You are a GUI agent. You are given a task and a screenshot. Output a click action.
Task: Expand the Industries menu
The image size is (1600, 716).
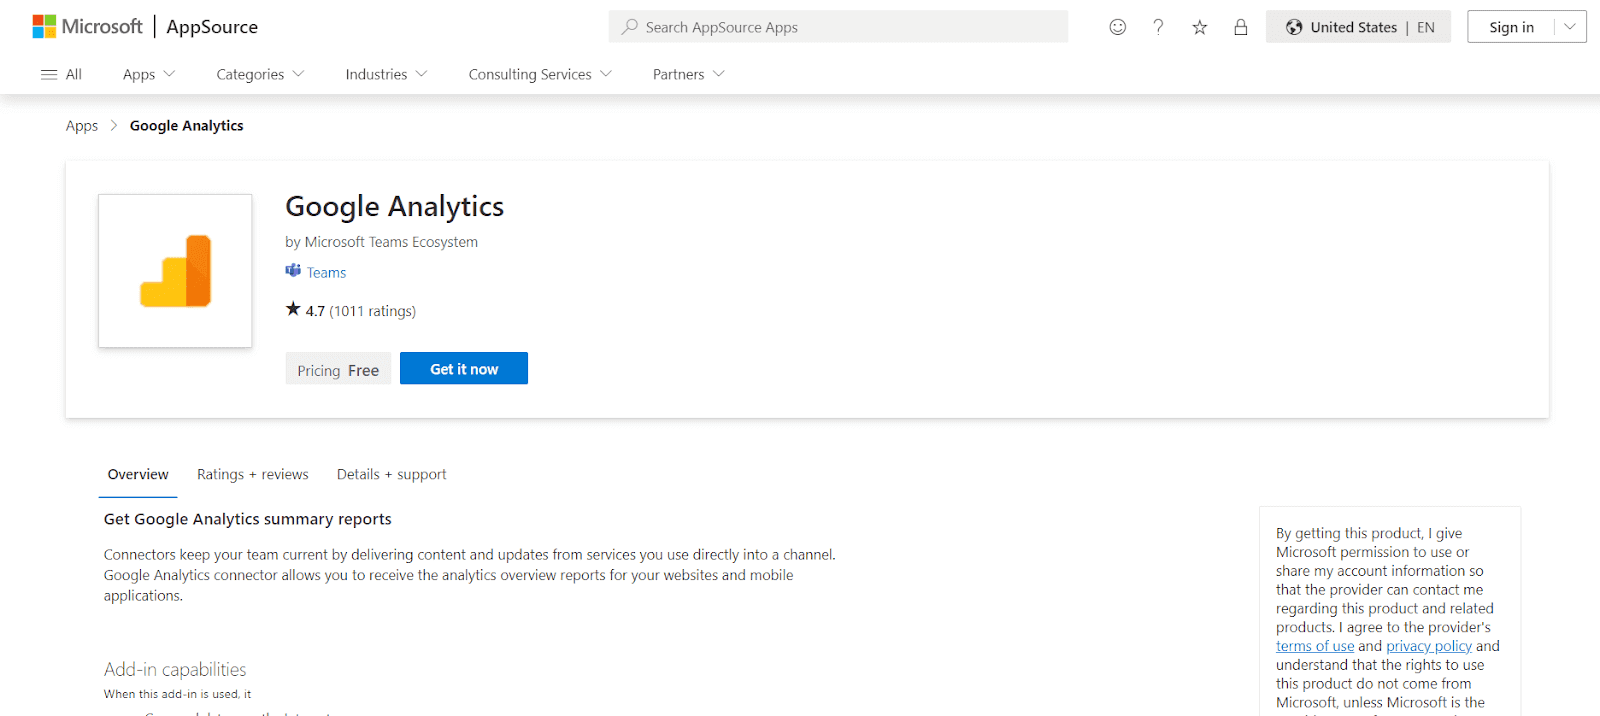(386, 74)
